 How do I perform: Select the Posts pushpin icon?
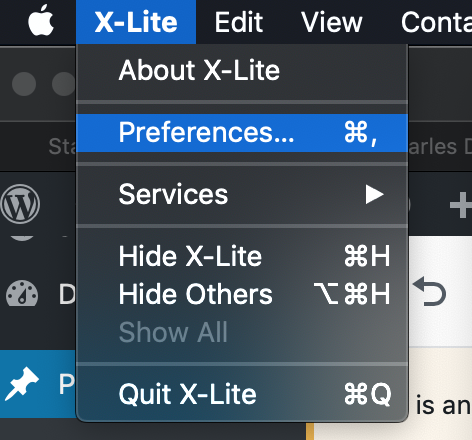point(22,384)
